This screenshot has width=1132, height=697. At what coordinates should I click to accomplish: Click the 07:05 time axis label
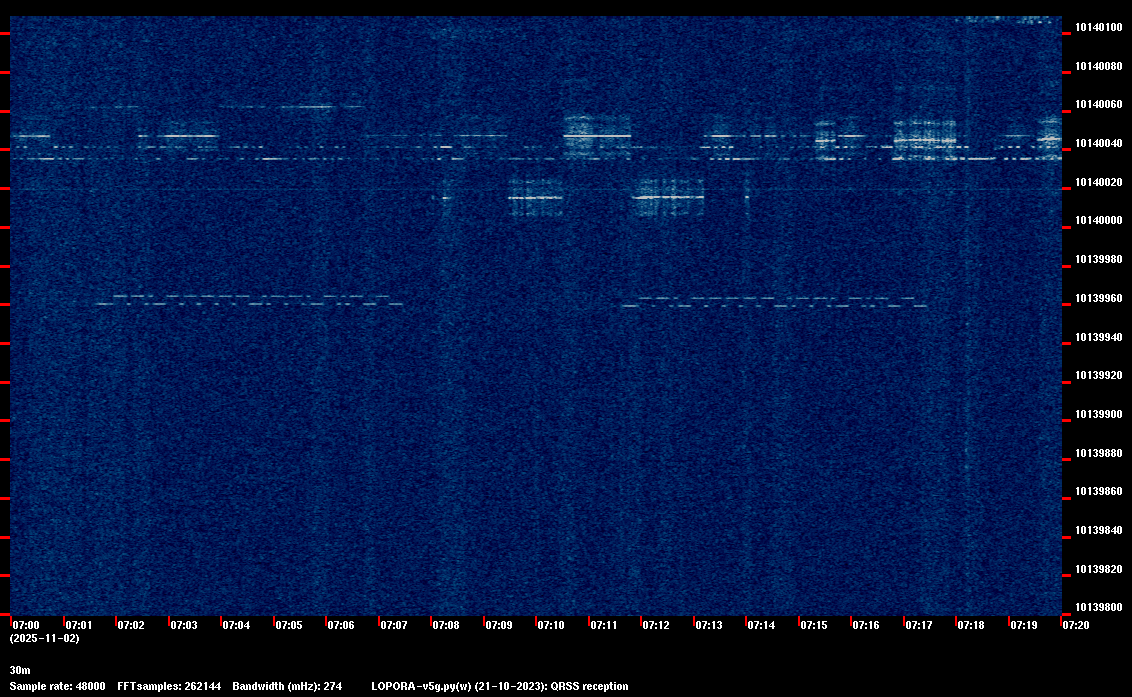click(x=289, y=625)
